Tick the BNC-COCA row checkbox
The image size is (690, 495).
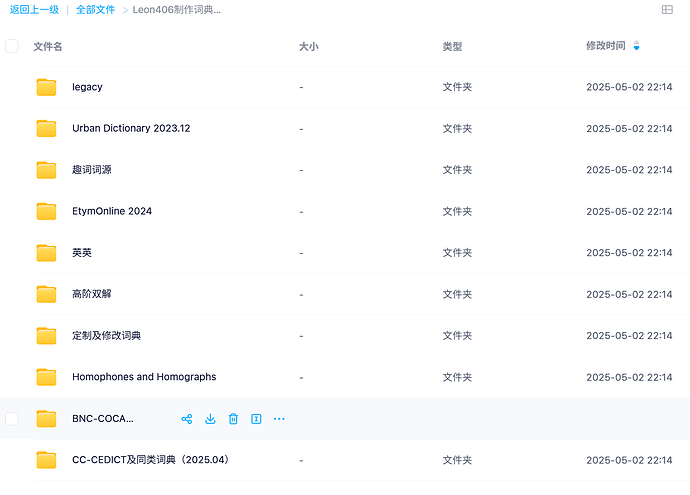(x=12, y=418)
